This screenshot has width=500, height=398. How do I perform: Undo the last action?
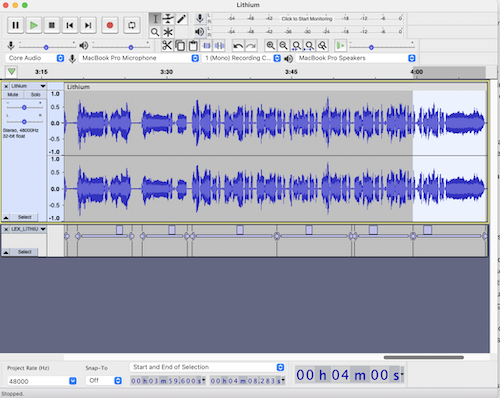tap(238, 45)
